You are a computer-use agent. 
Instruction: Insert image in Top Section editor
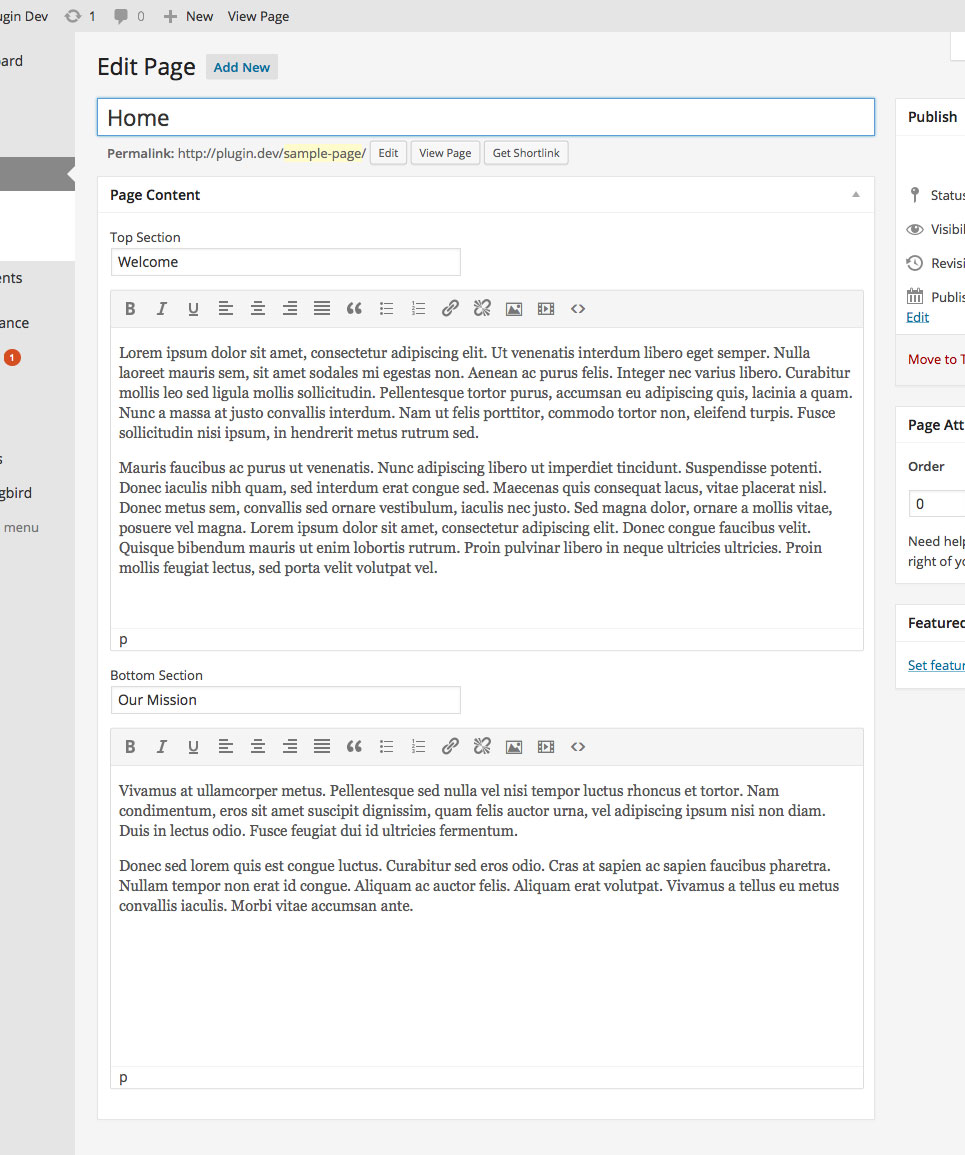point(514,309)
